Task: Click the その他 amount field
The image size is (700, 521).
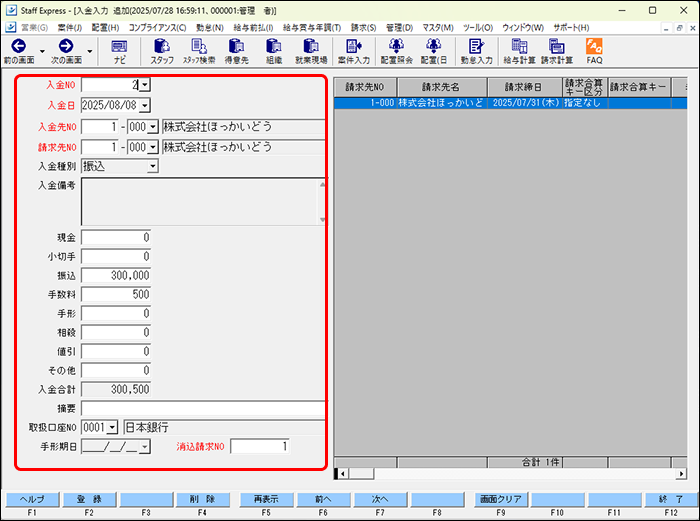Action: 116,371
